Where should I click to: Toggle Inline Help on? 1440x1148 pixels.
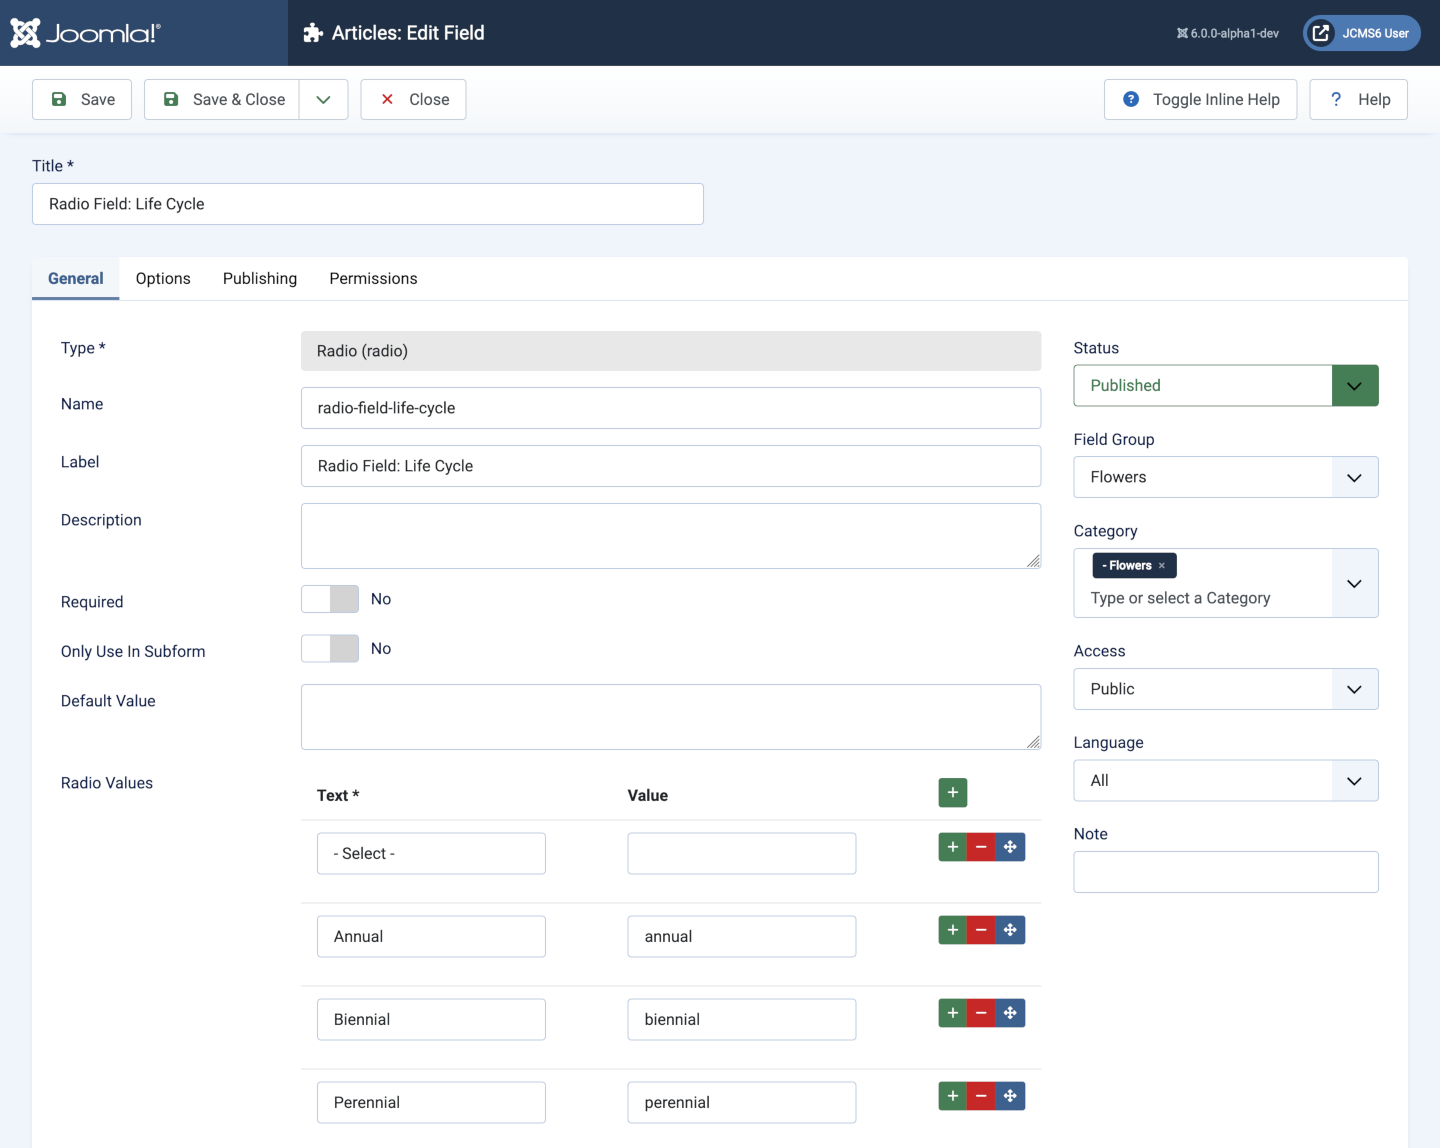tap(1200, 99)
